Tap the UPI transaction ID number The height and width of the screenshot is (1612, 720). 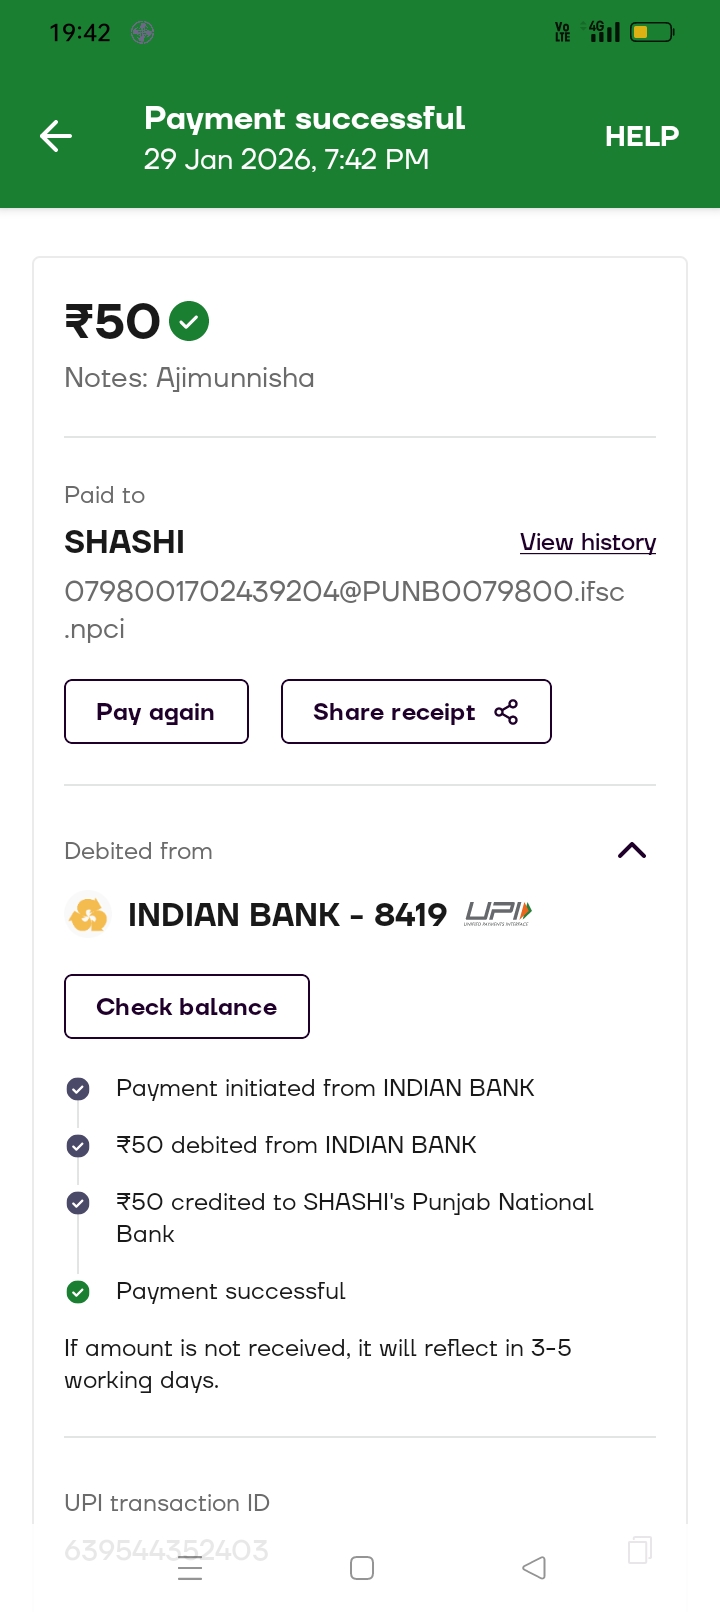pos(166,1550)
